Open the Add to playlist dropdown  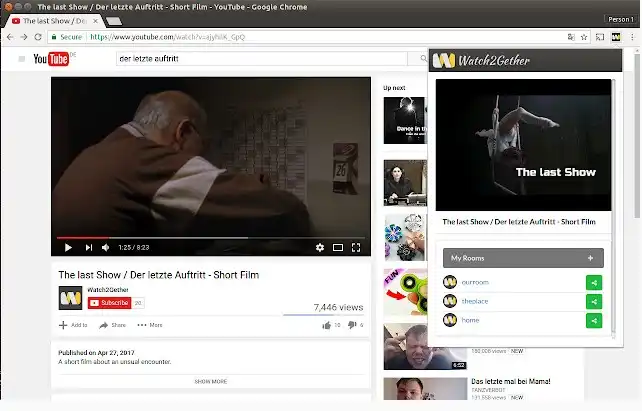(73, 325)
